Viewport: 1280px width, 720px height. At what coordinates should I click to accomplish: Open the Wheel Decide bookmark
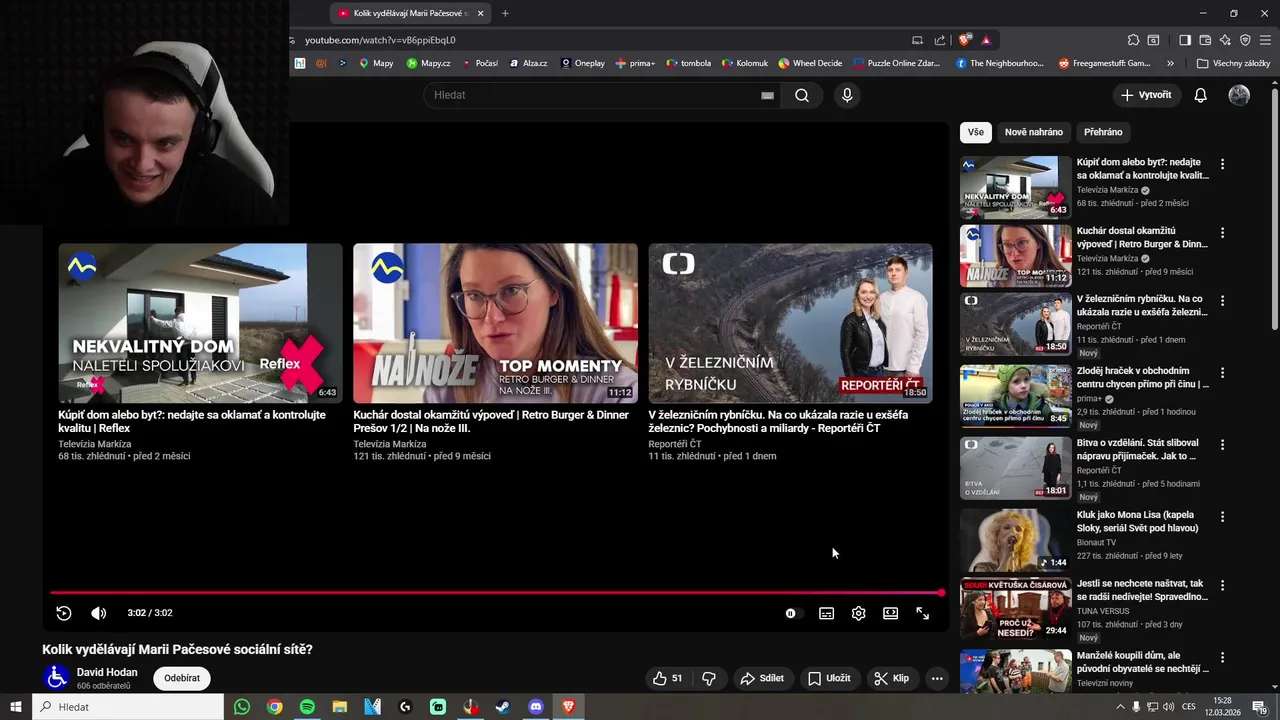click(x=810, y=63)
